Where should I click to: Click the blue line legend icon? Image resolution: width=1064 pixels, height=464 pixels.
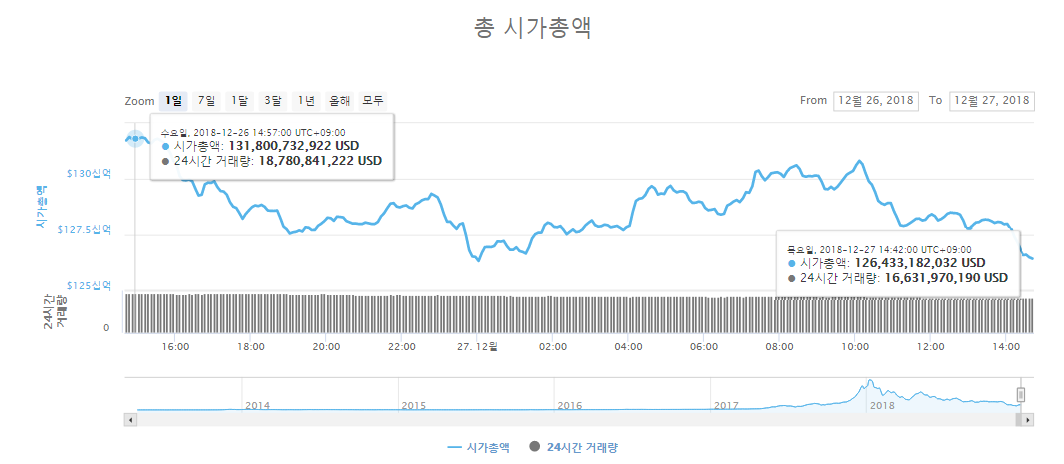tap(455, 447)
